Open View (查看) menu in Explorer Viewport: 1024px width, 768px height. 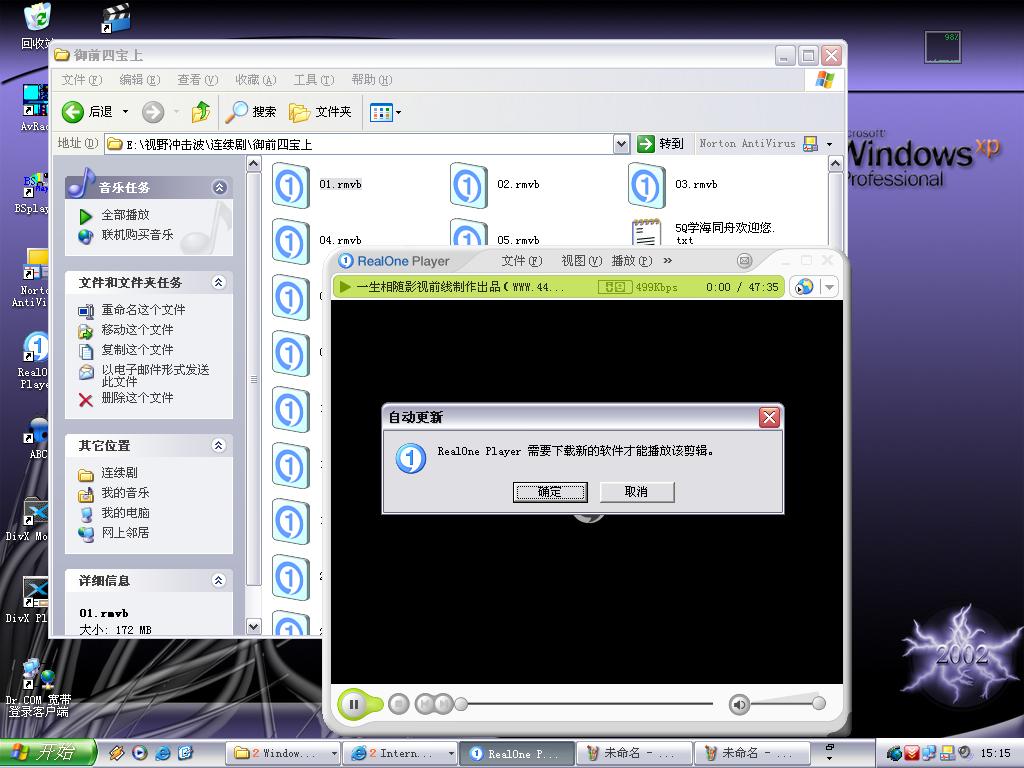(x=198, y=80)
